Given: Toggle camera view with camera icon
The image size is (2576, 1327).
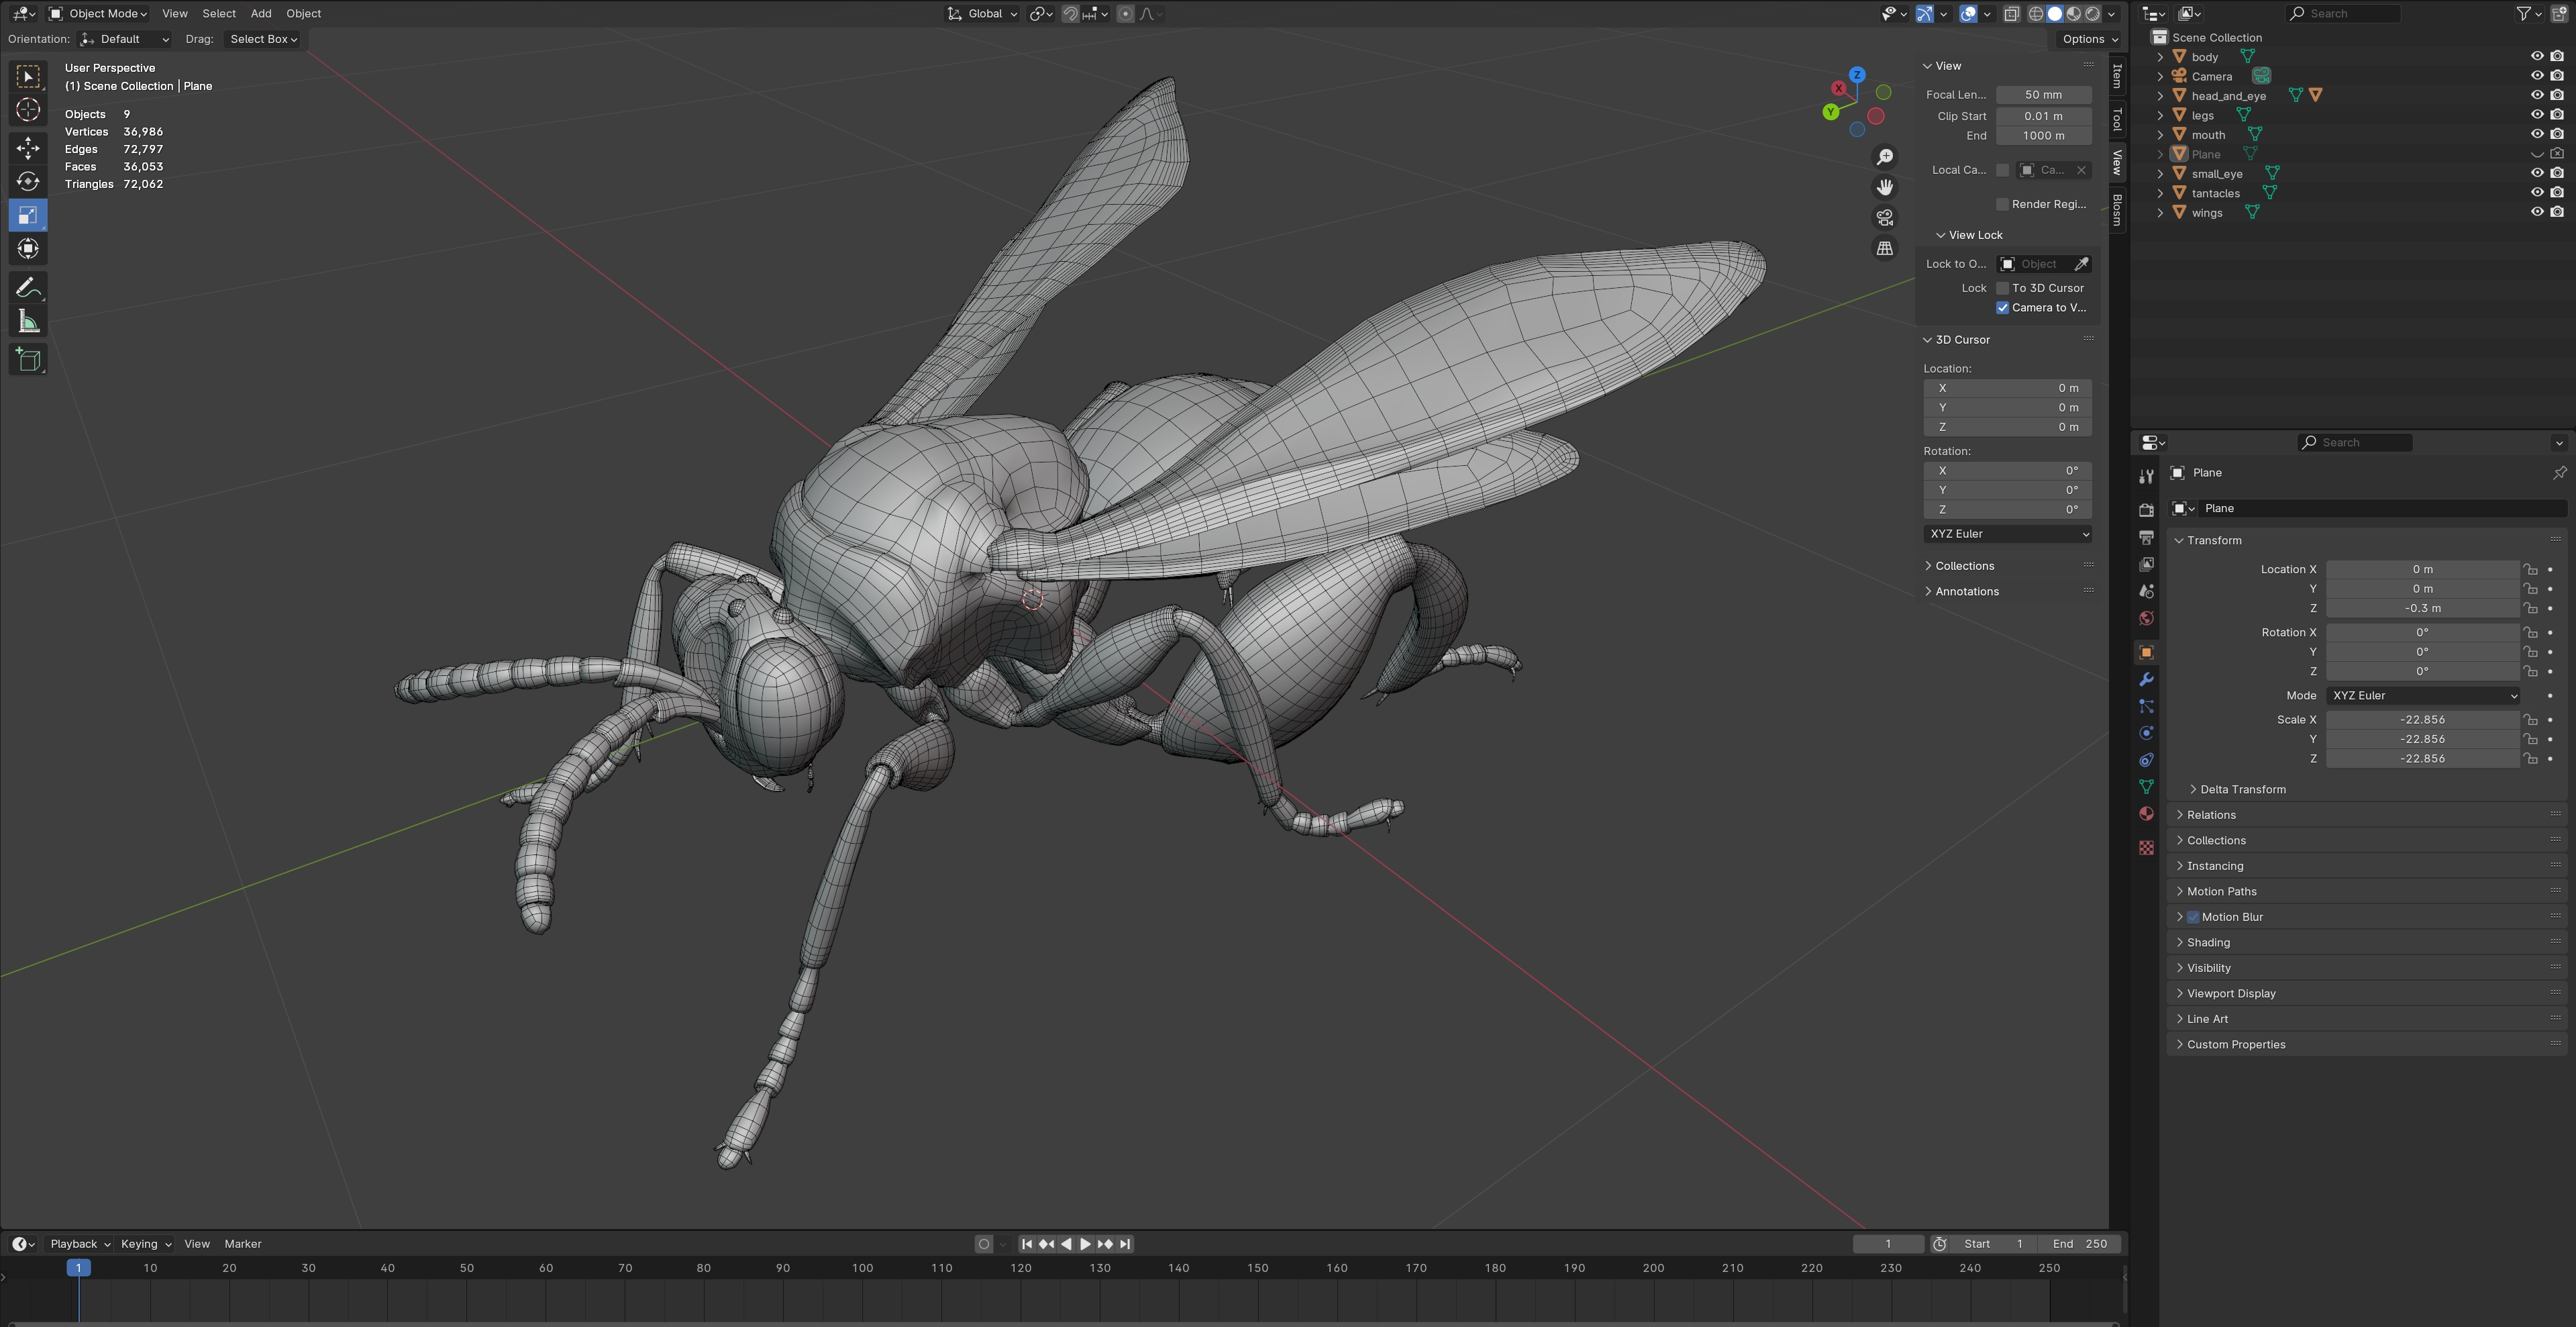Looking at the screenshot, I should coord(1885,218).
